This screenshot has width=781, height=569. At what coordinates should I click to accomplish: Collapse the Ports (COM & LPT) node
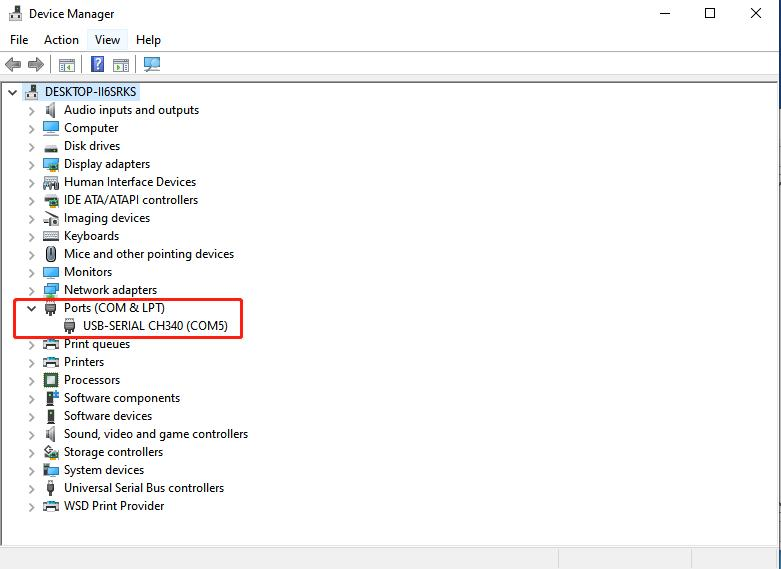[31, 308]
